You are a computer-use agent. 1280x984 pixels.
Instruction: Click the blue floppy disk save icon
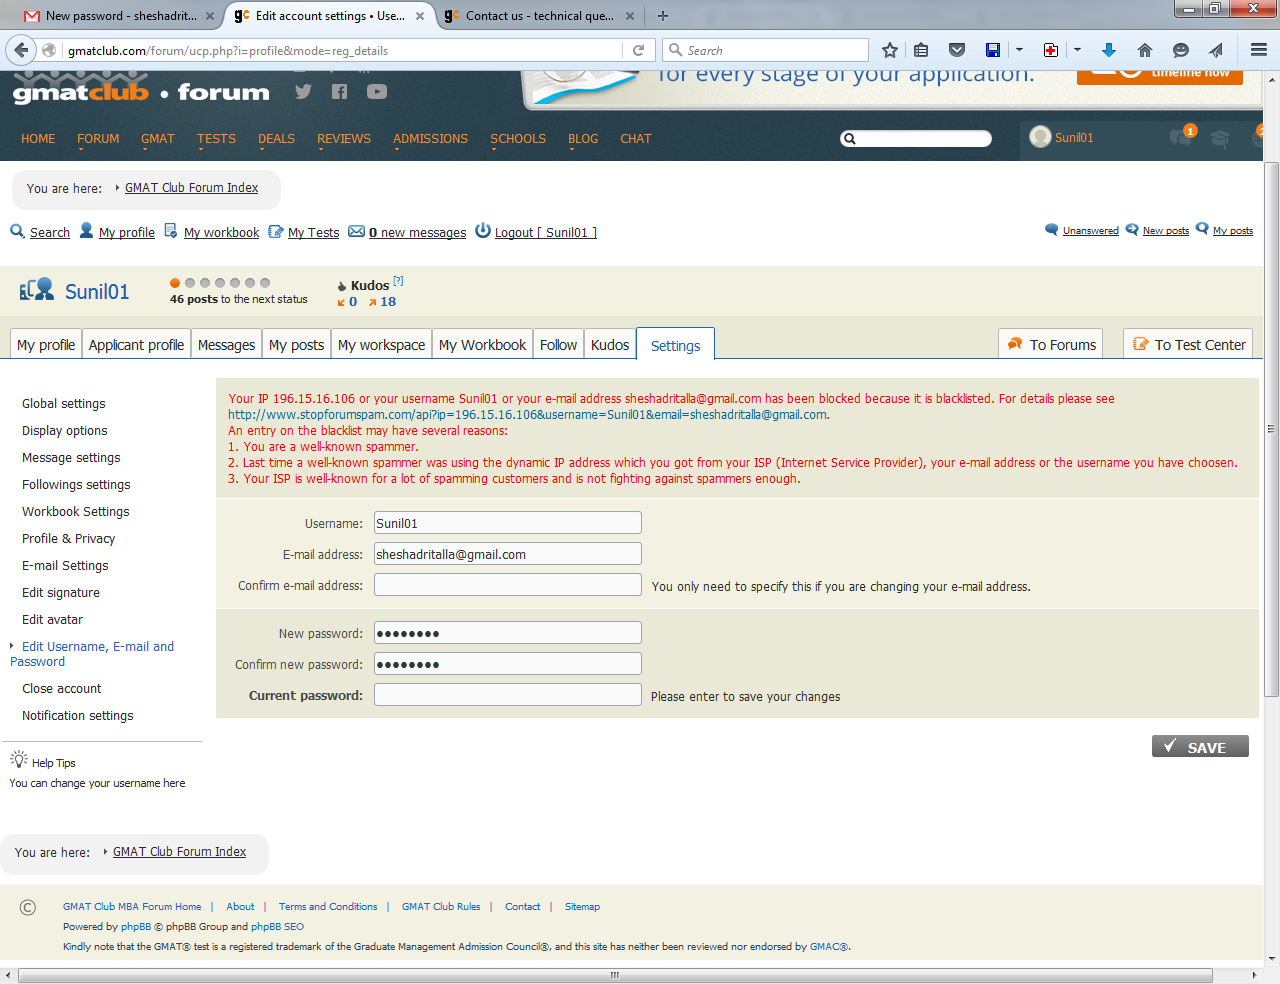pos(993,50)
